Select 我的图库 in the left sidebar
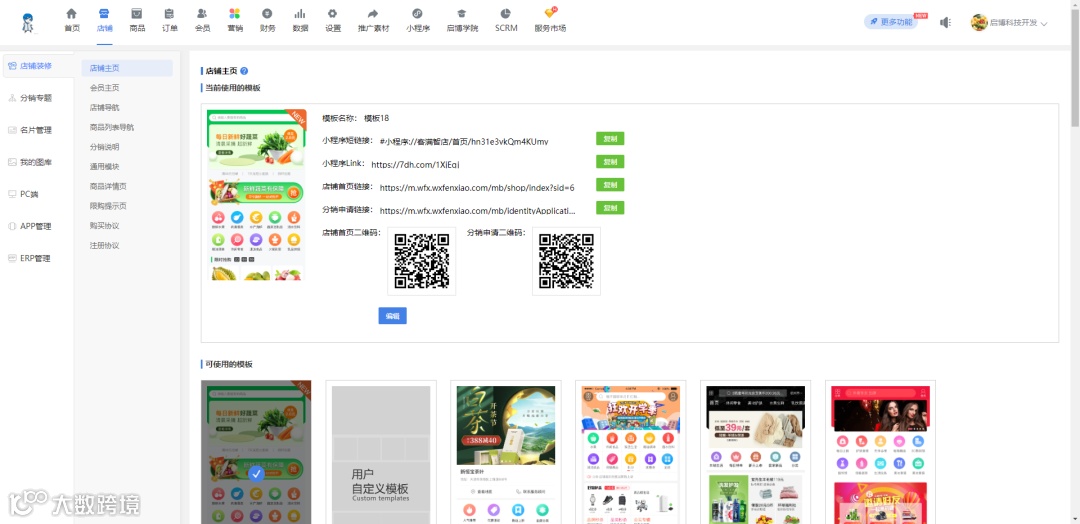The image size is (1080, 524). (x=37, y=163)
